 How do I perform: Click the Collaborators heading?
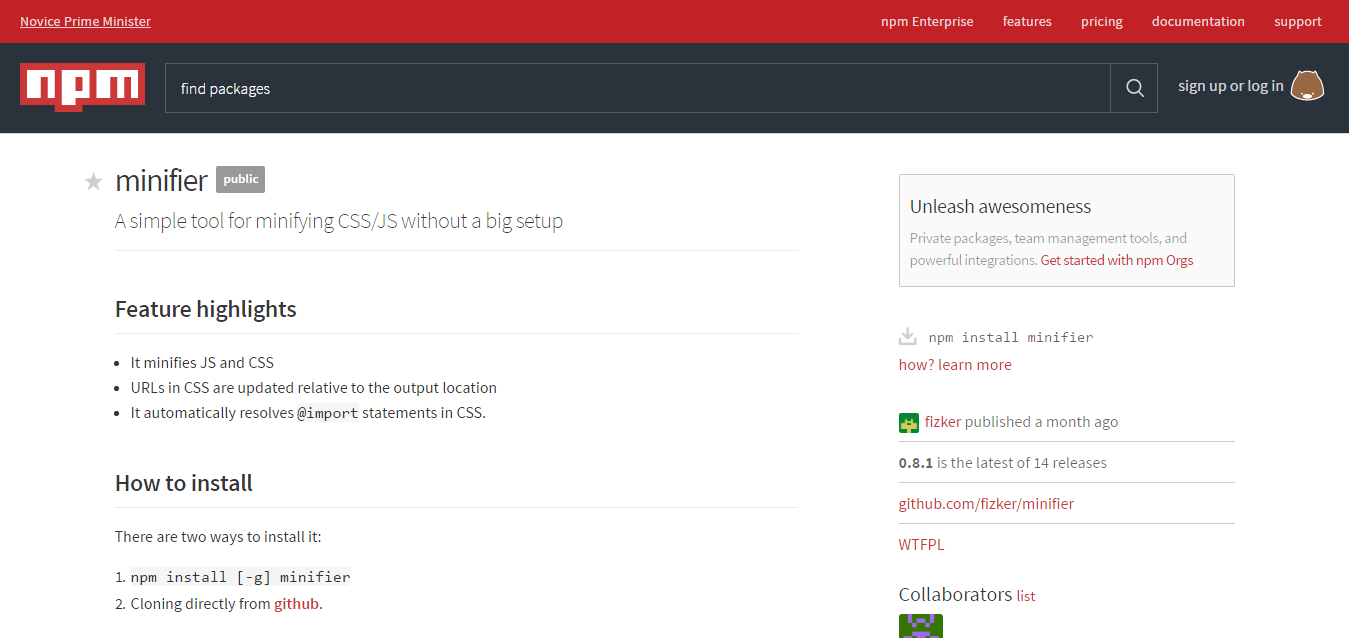tap(955, 594)
